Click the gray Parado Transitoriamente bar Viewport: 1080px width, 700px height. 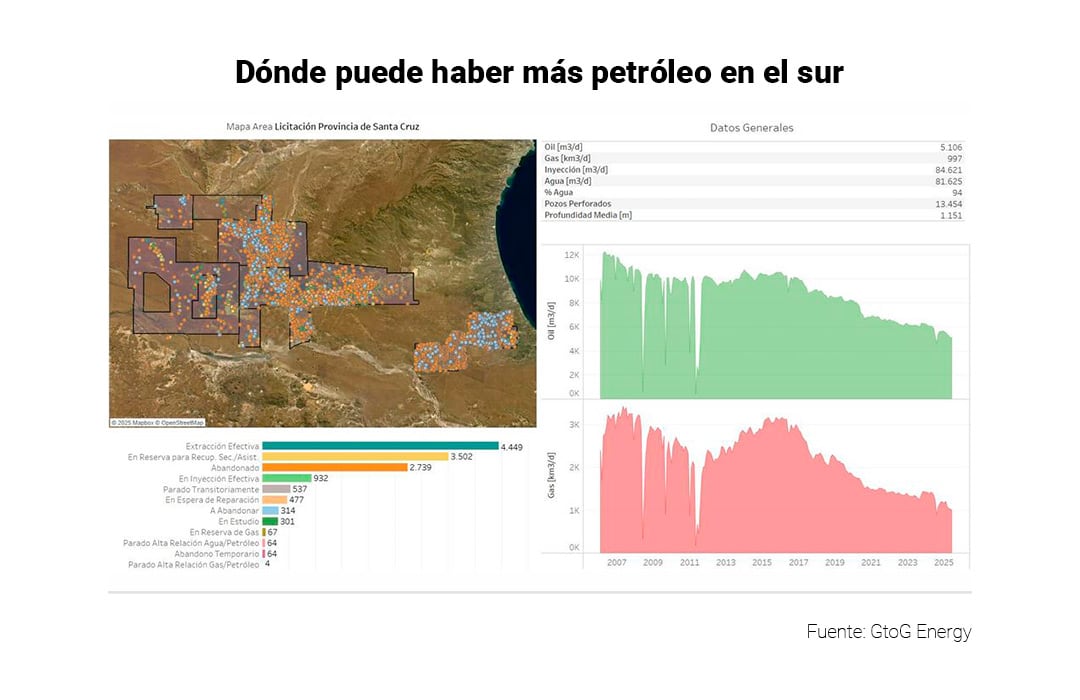tap(276, 489)
